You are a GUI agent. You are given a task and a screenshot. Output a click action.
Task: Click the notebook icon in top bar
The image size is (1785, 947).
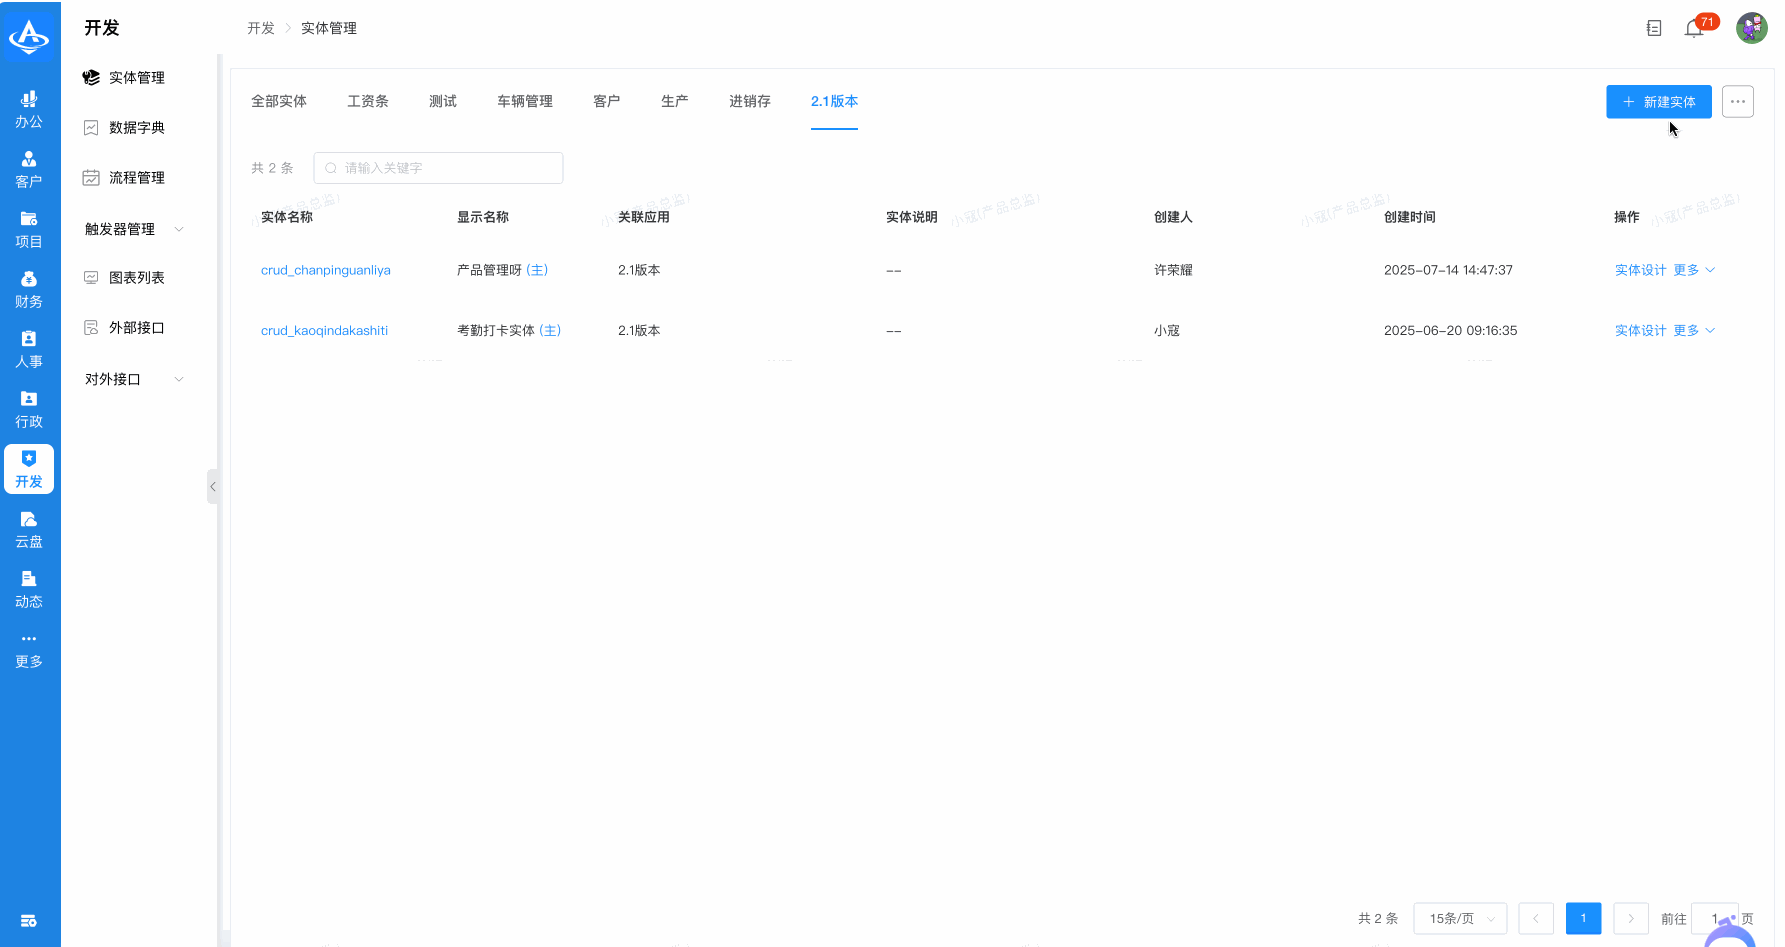(1654, 29)
